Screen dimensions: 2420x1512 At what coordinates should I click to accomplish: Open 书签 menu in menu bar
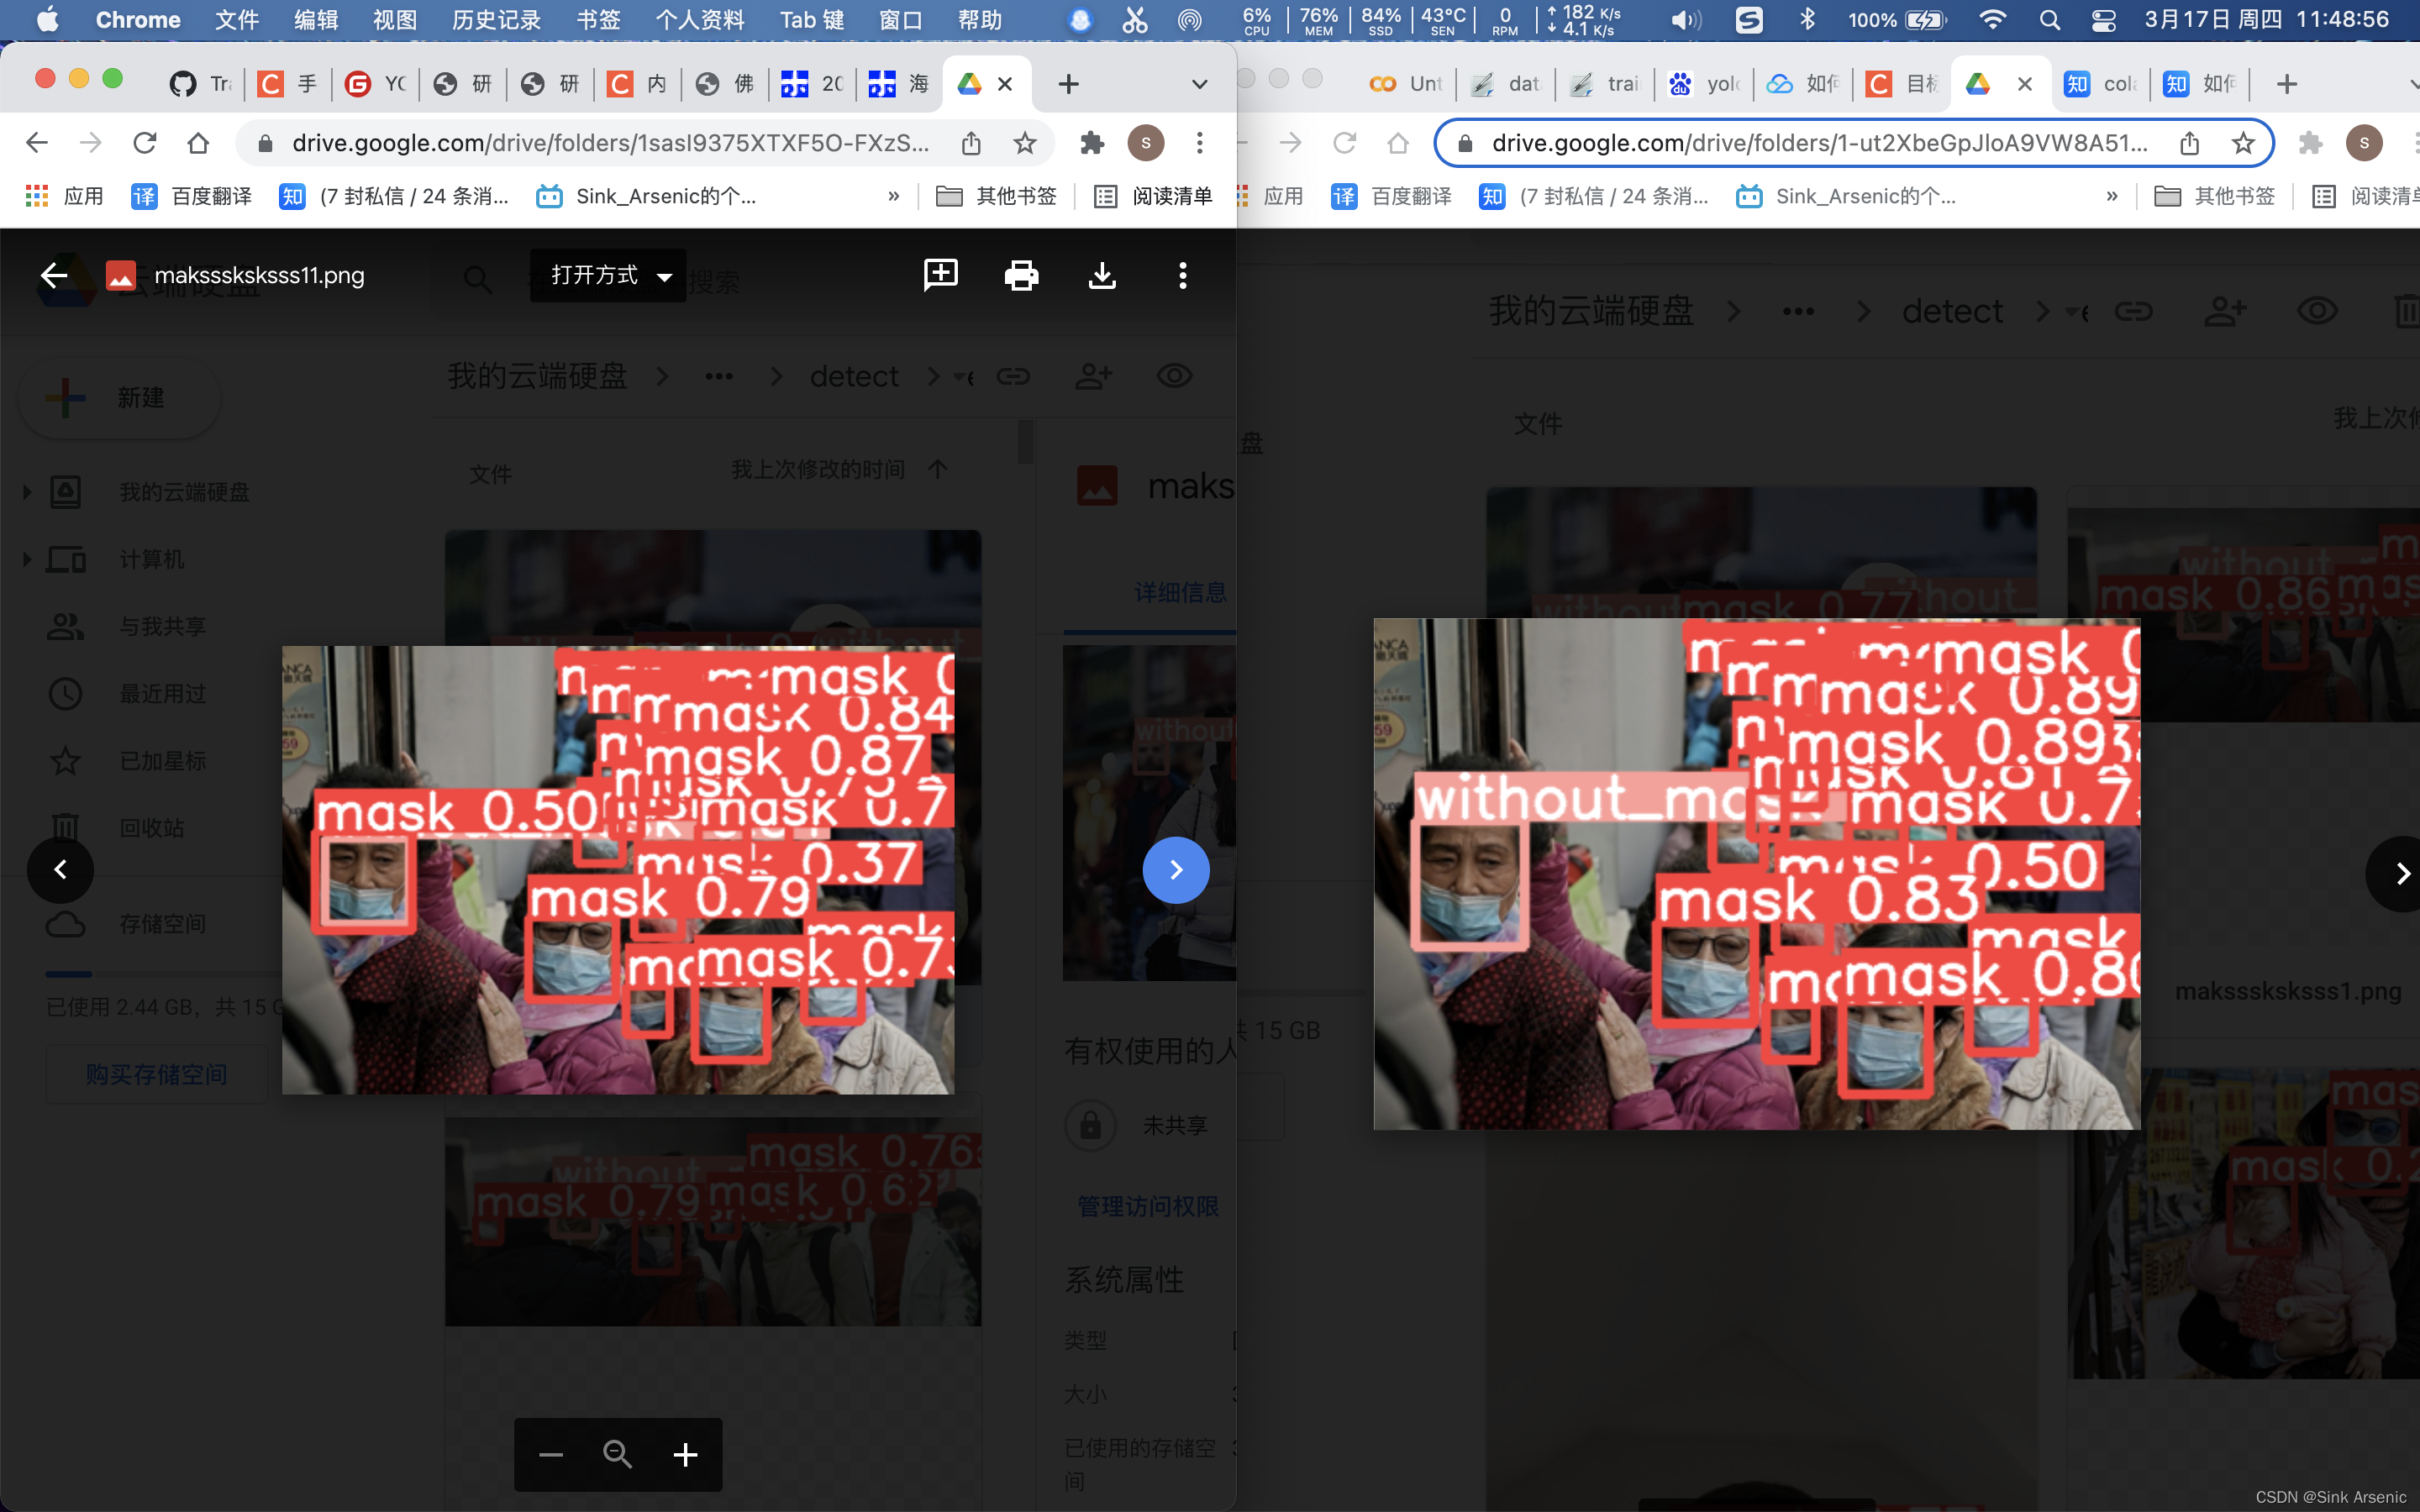tap(598, 20)
